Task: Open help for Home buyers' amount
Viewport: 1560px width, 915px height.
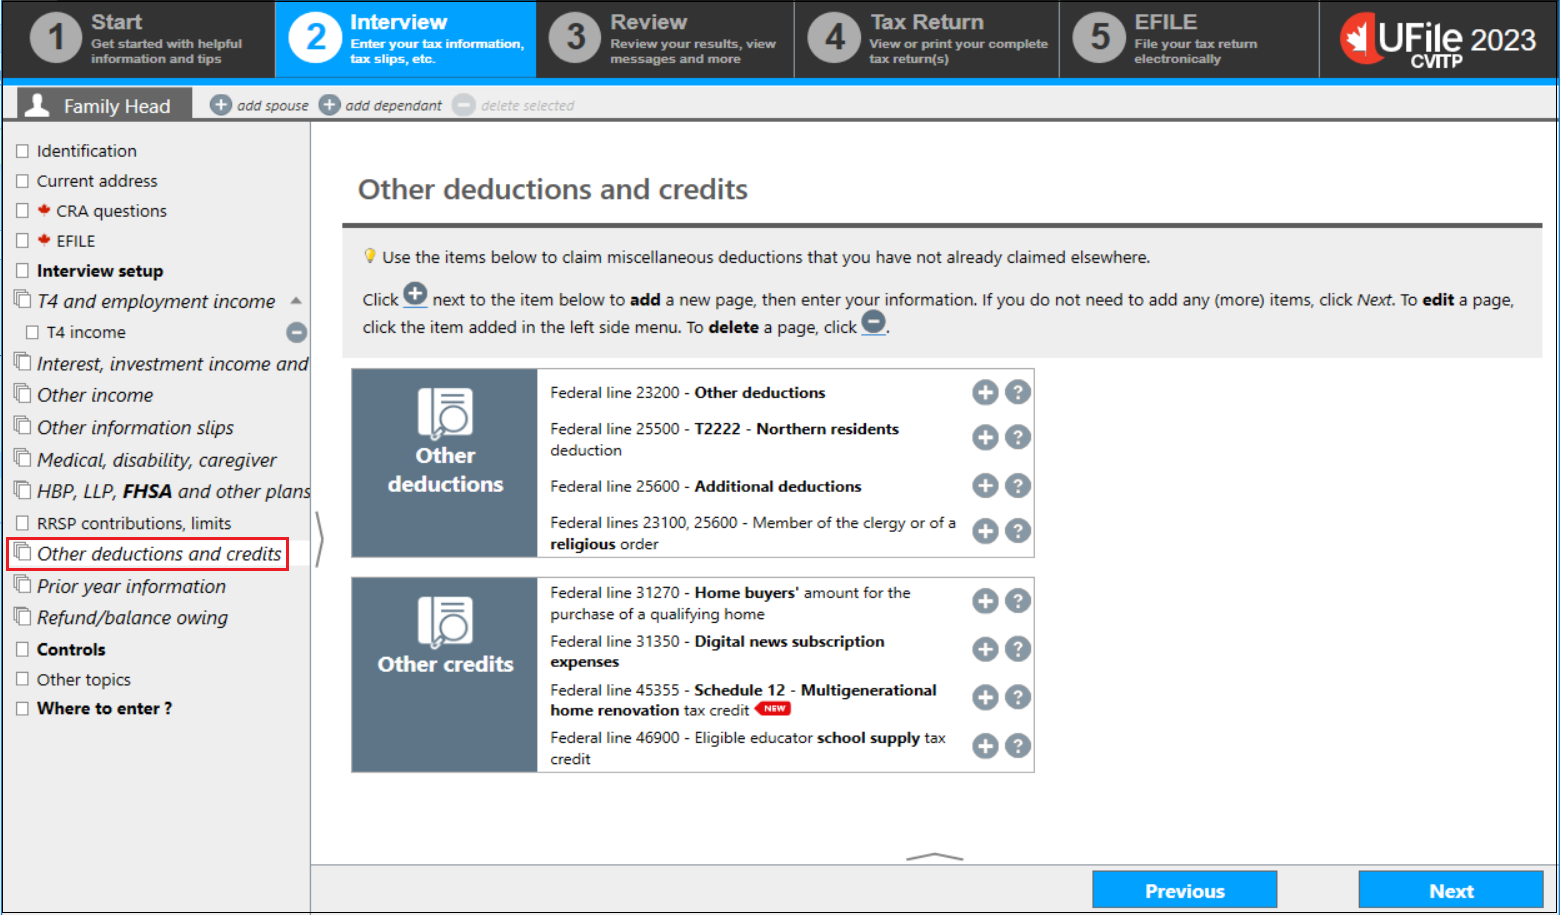Action: pos(1018,601)
